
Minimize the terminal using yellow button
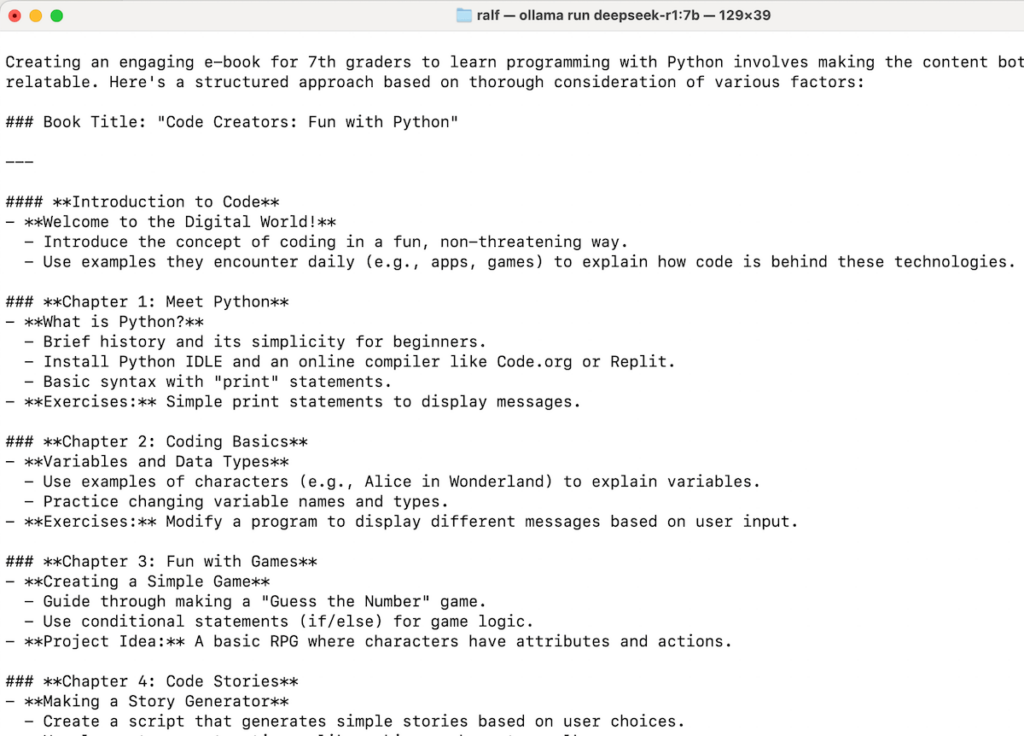36,15
